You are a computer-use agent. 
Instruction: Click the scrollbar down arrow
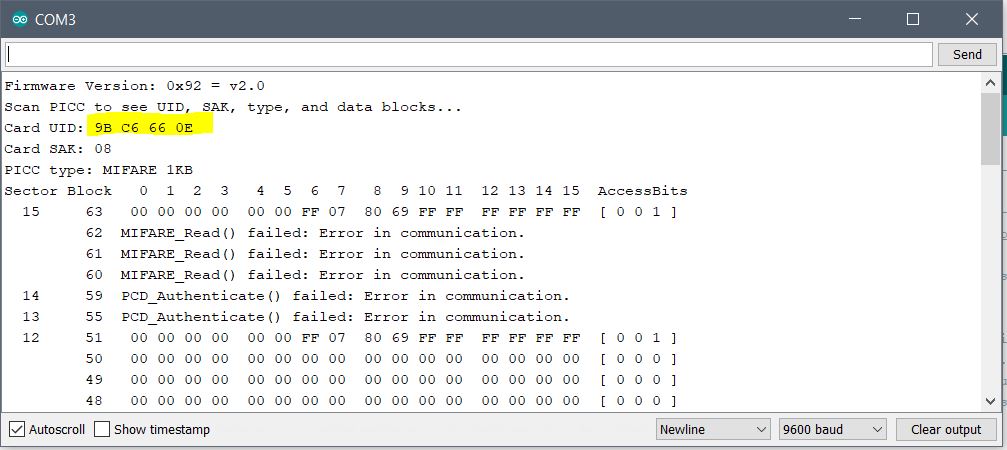(x=990, y=401)
